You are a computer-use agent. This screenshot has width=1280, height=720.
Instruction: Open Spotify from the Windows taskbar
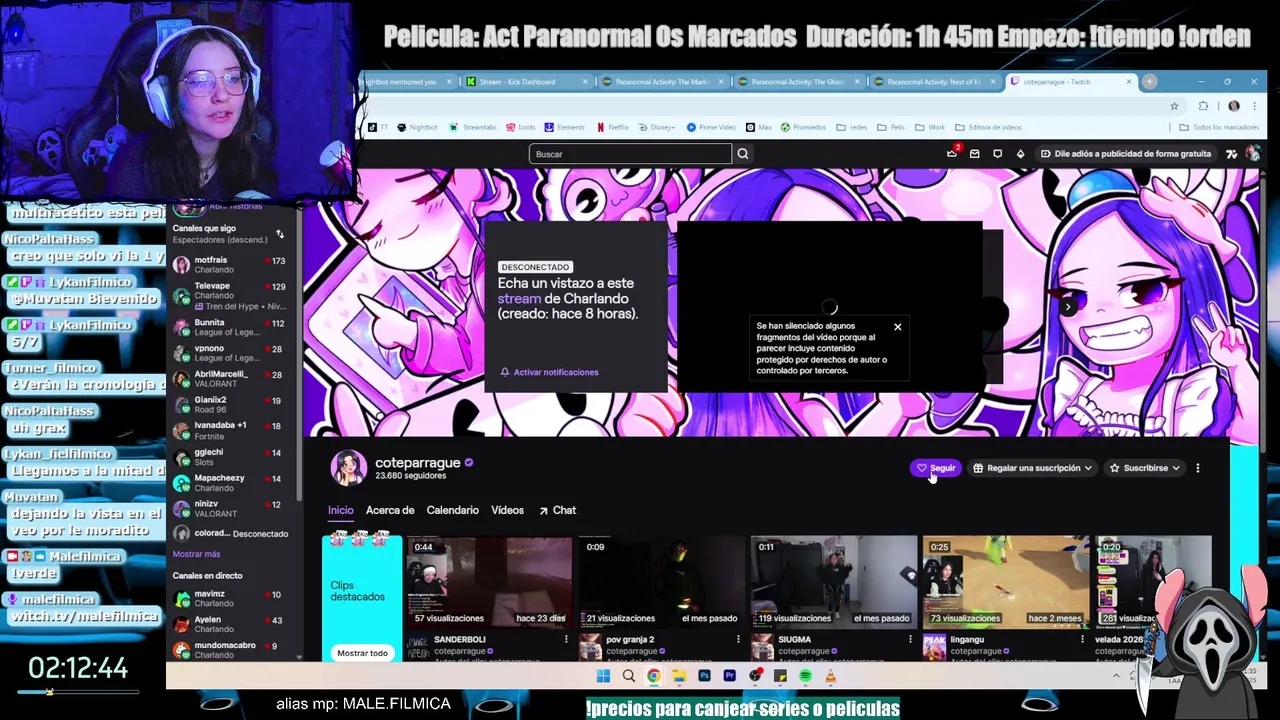tap(805, 676)
